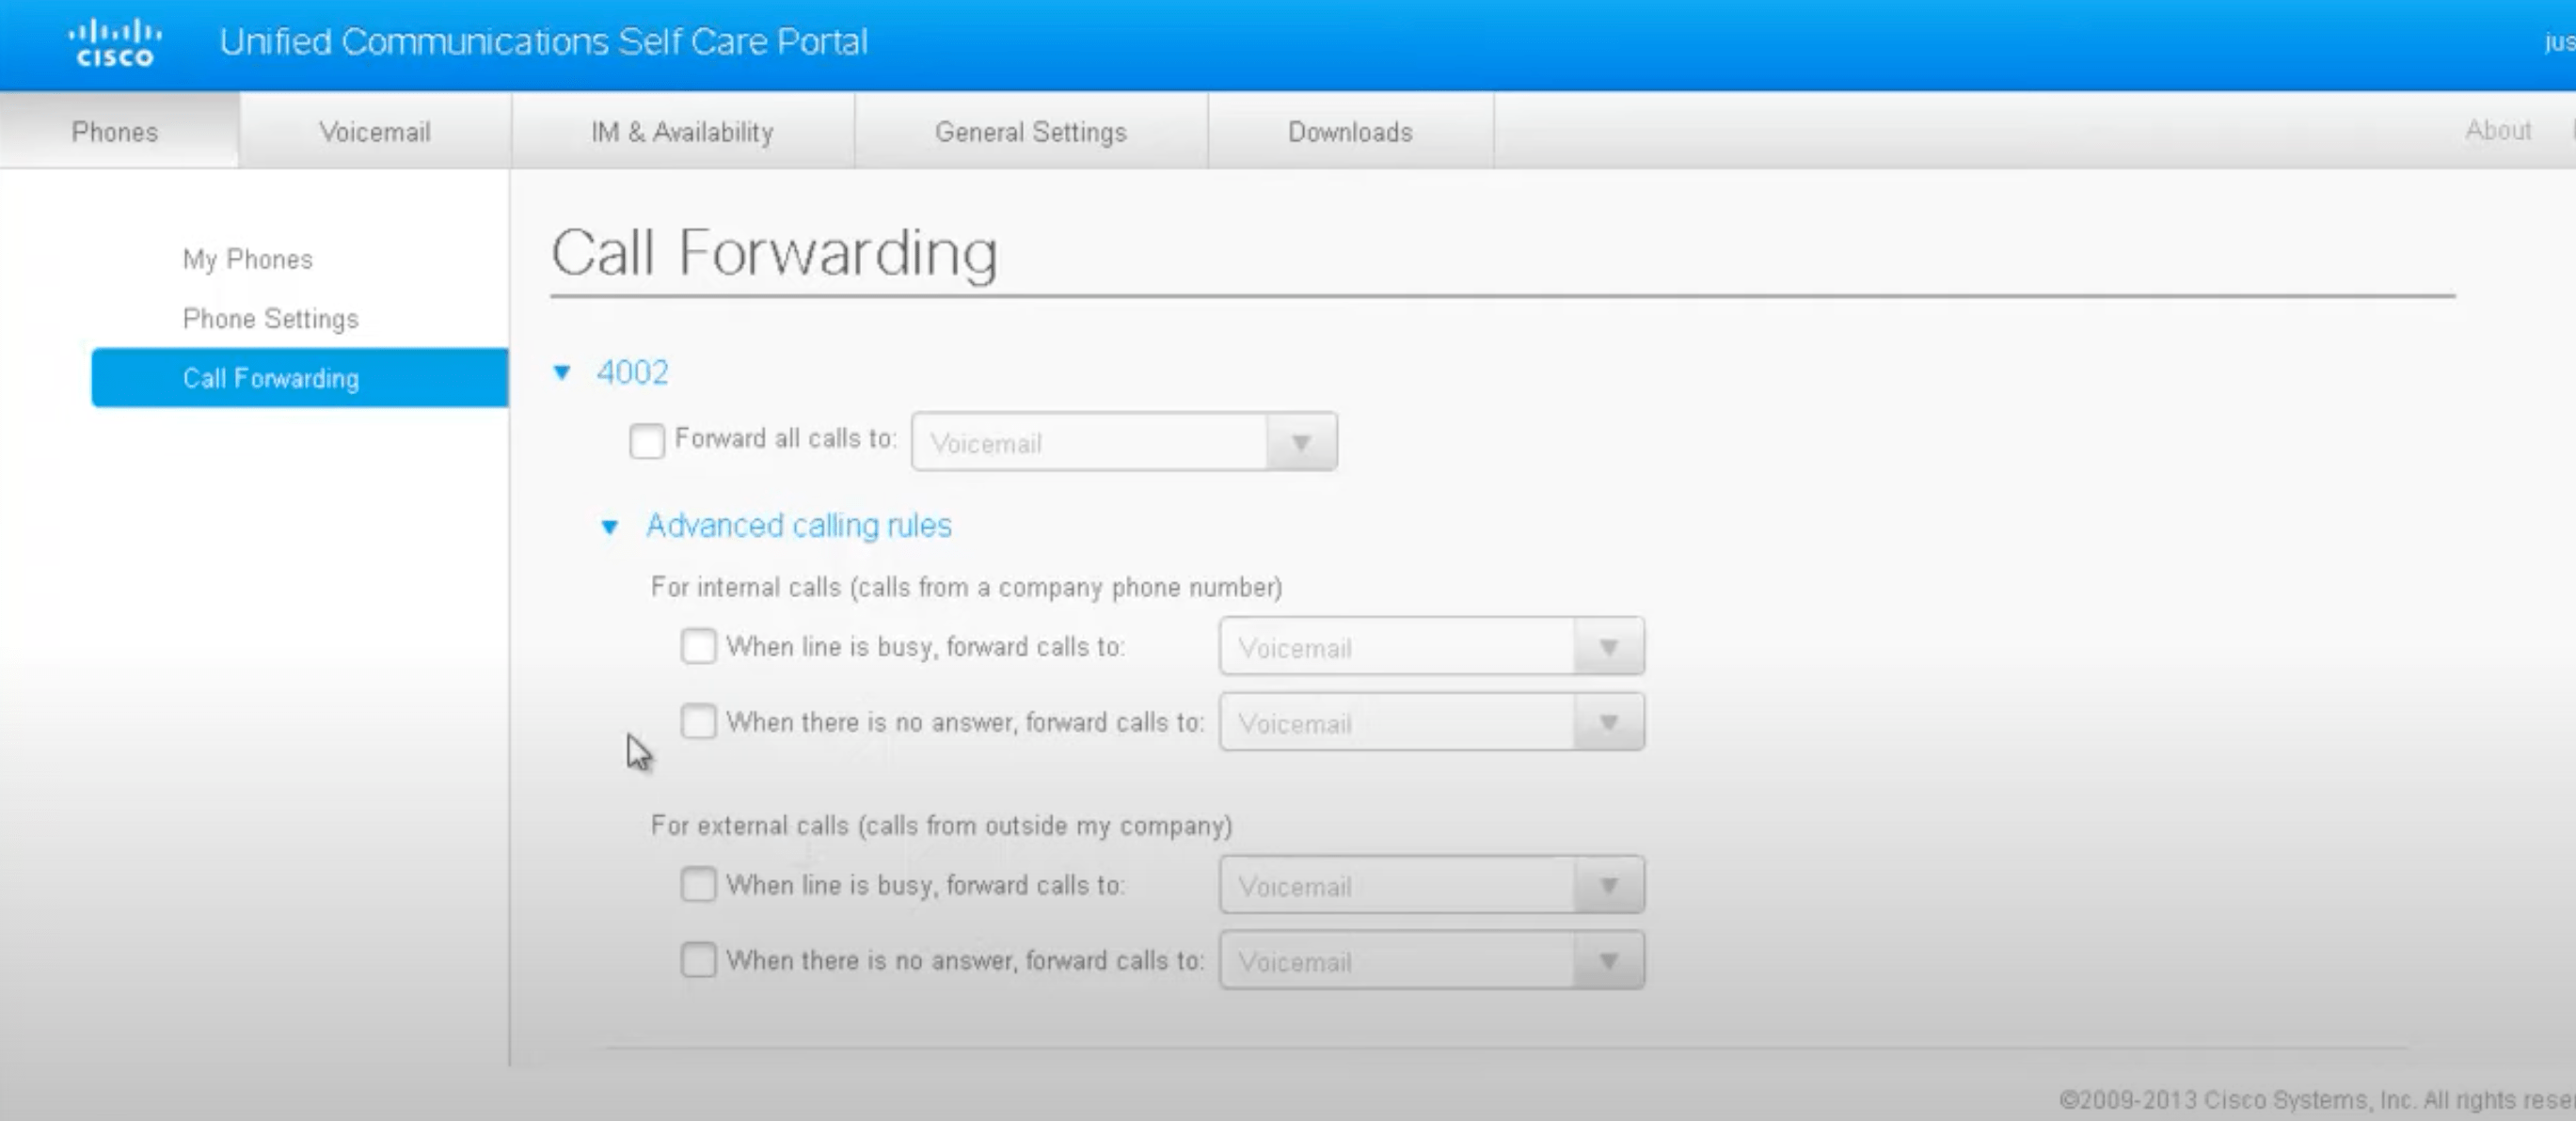Viewport: 2576px width, 1121px height.
Task: Enable external busy call forwarding
Action: click(x=699, y=884)
